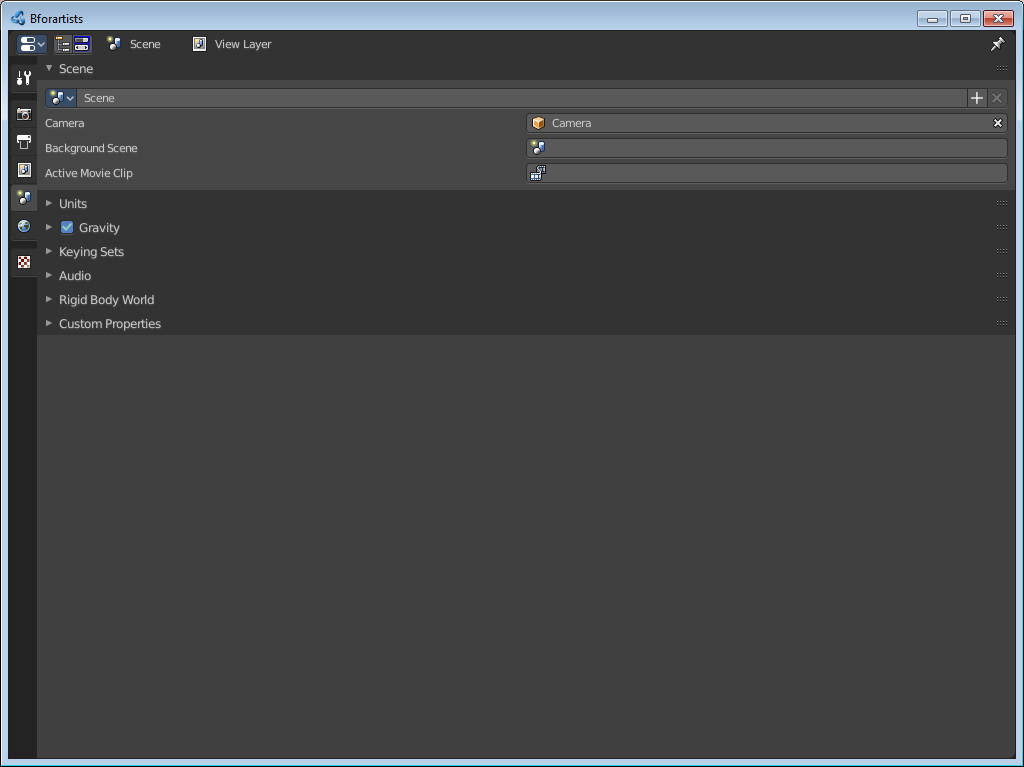Viewport: 1024px width, 767px height.
Task: Expand the Keying Sets panel
Action: (x=49, y=252)
